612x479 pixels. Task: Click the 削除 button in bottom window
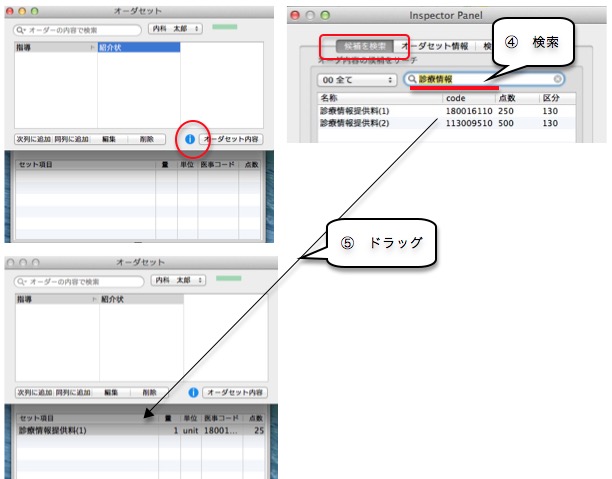148,393
